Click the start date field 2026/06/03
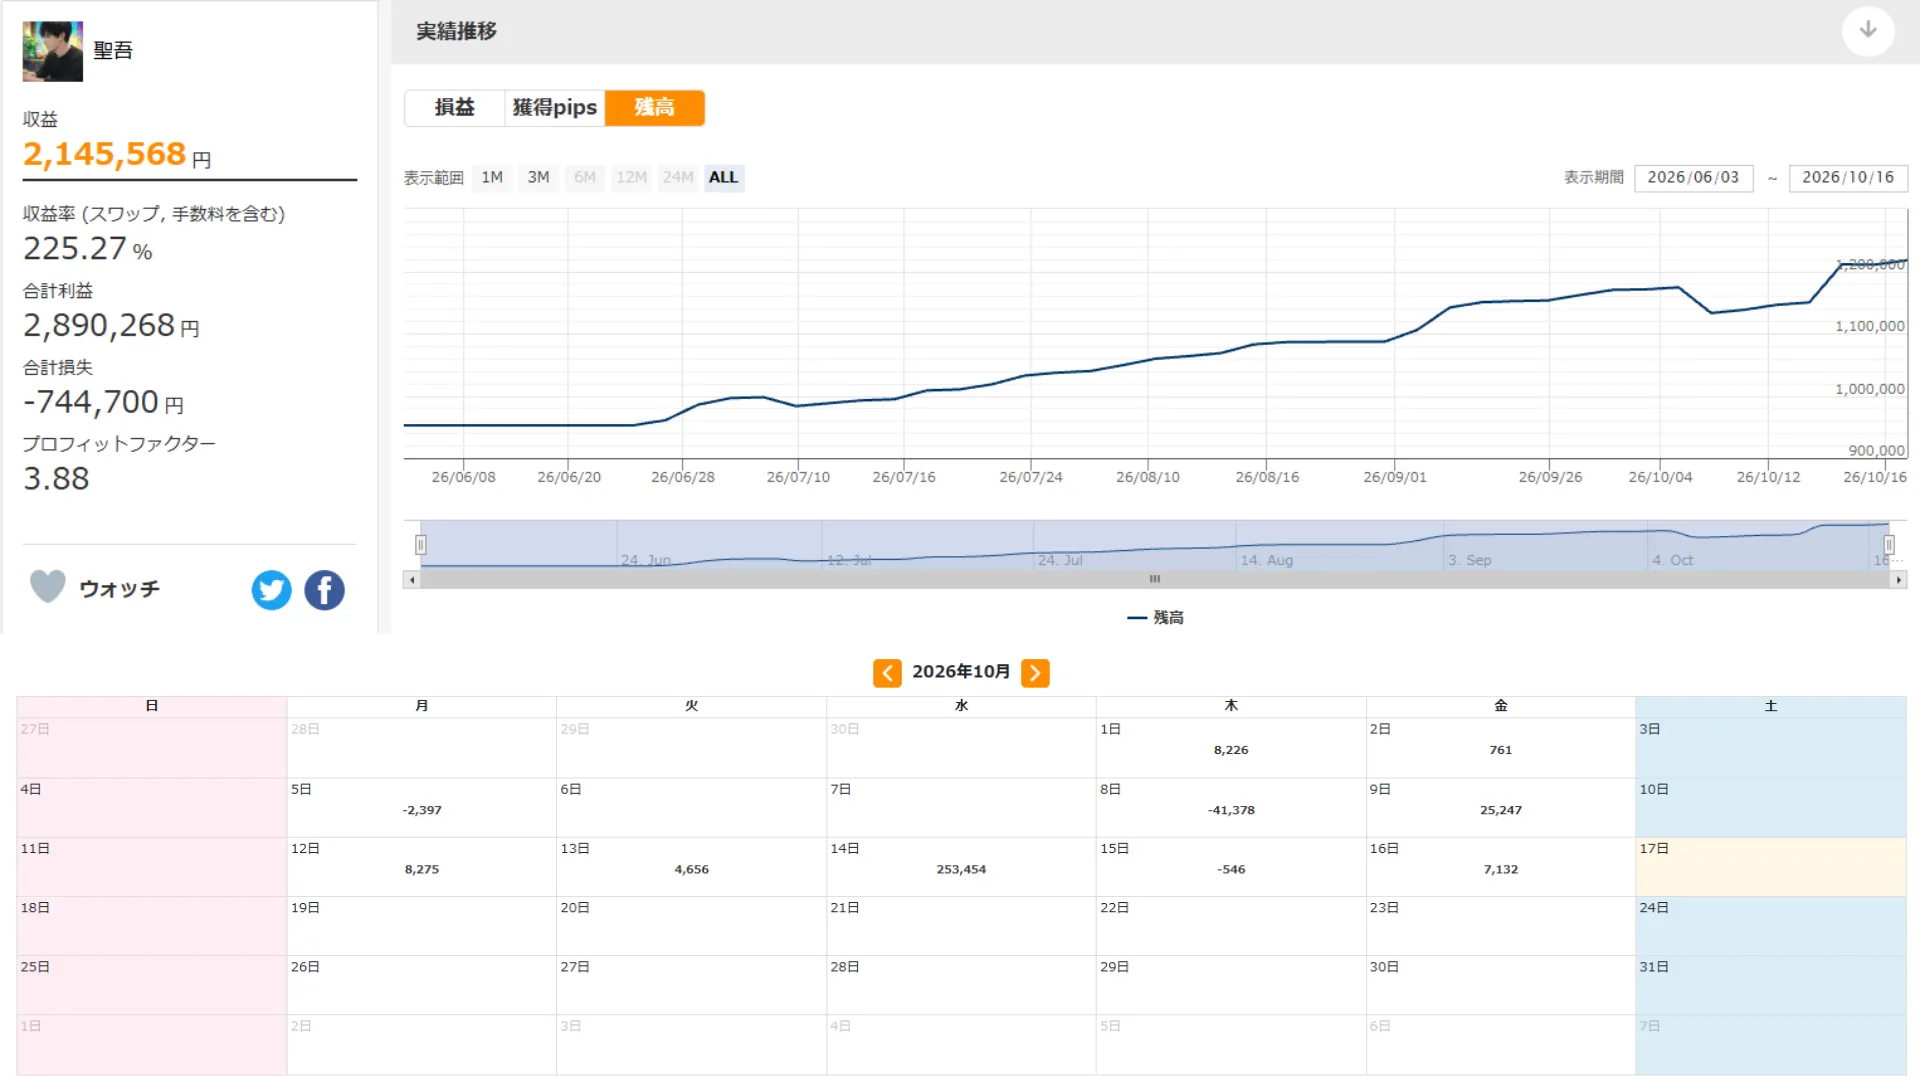This screenshot has width=1920, height=1080. tap(1693, 178)
